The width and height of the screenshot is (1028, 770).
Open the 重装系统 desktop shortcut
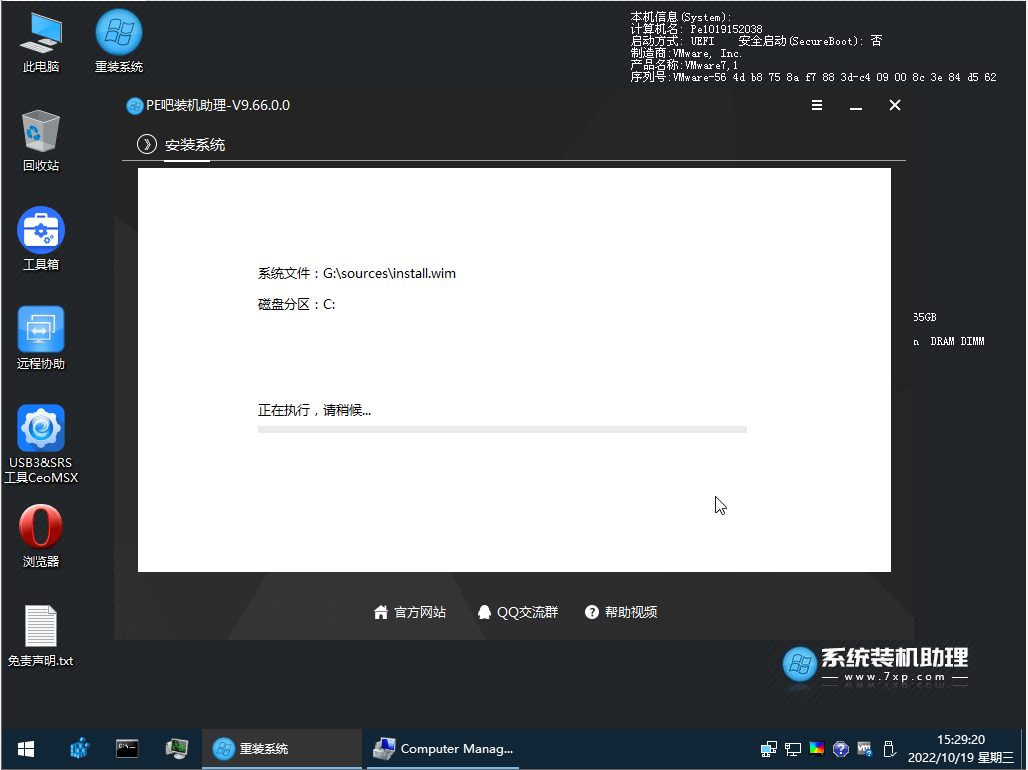click(x=119, y=41)
